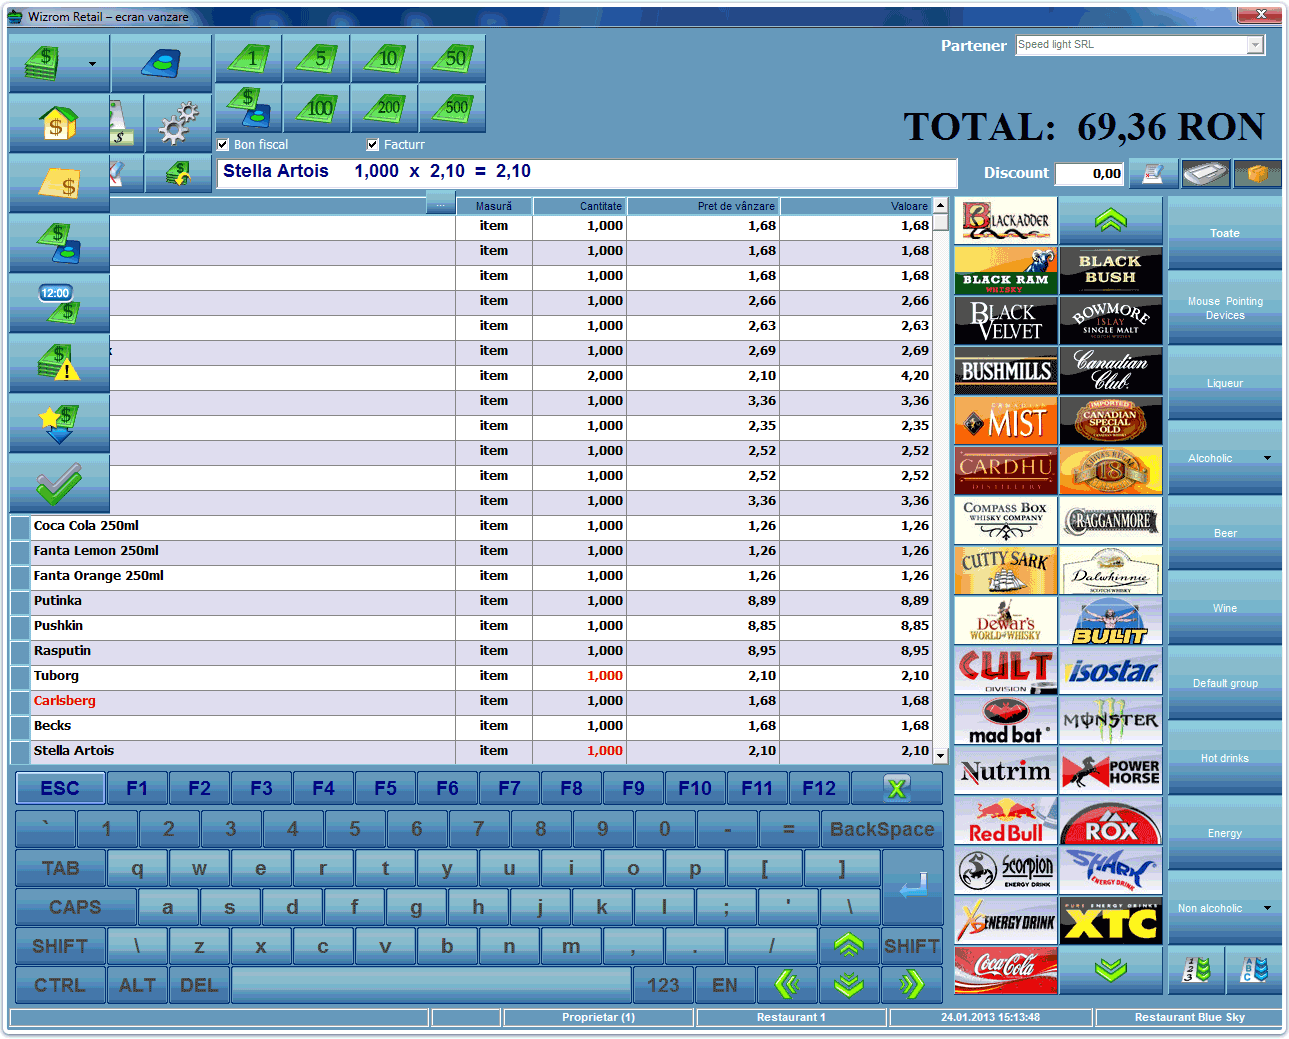1289x1039 pixels.
Task: Expand the Alcoholic category arrow
Action: coord(1267,458)
